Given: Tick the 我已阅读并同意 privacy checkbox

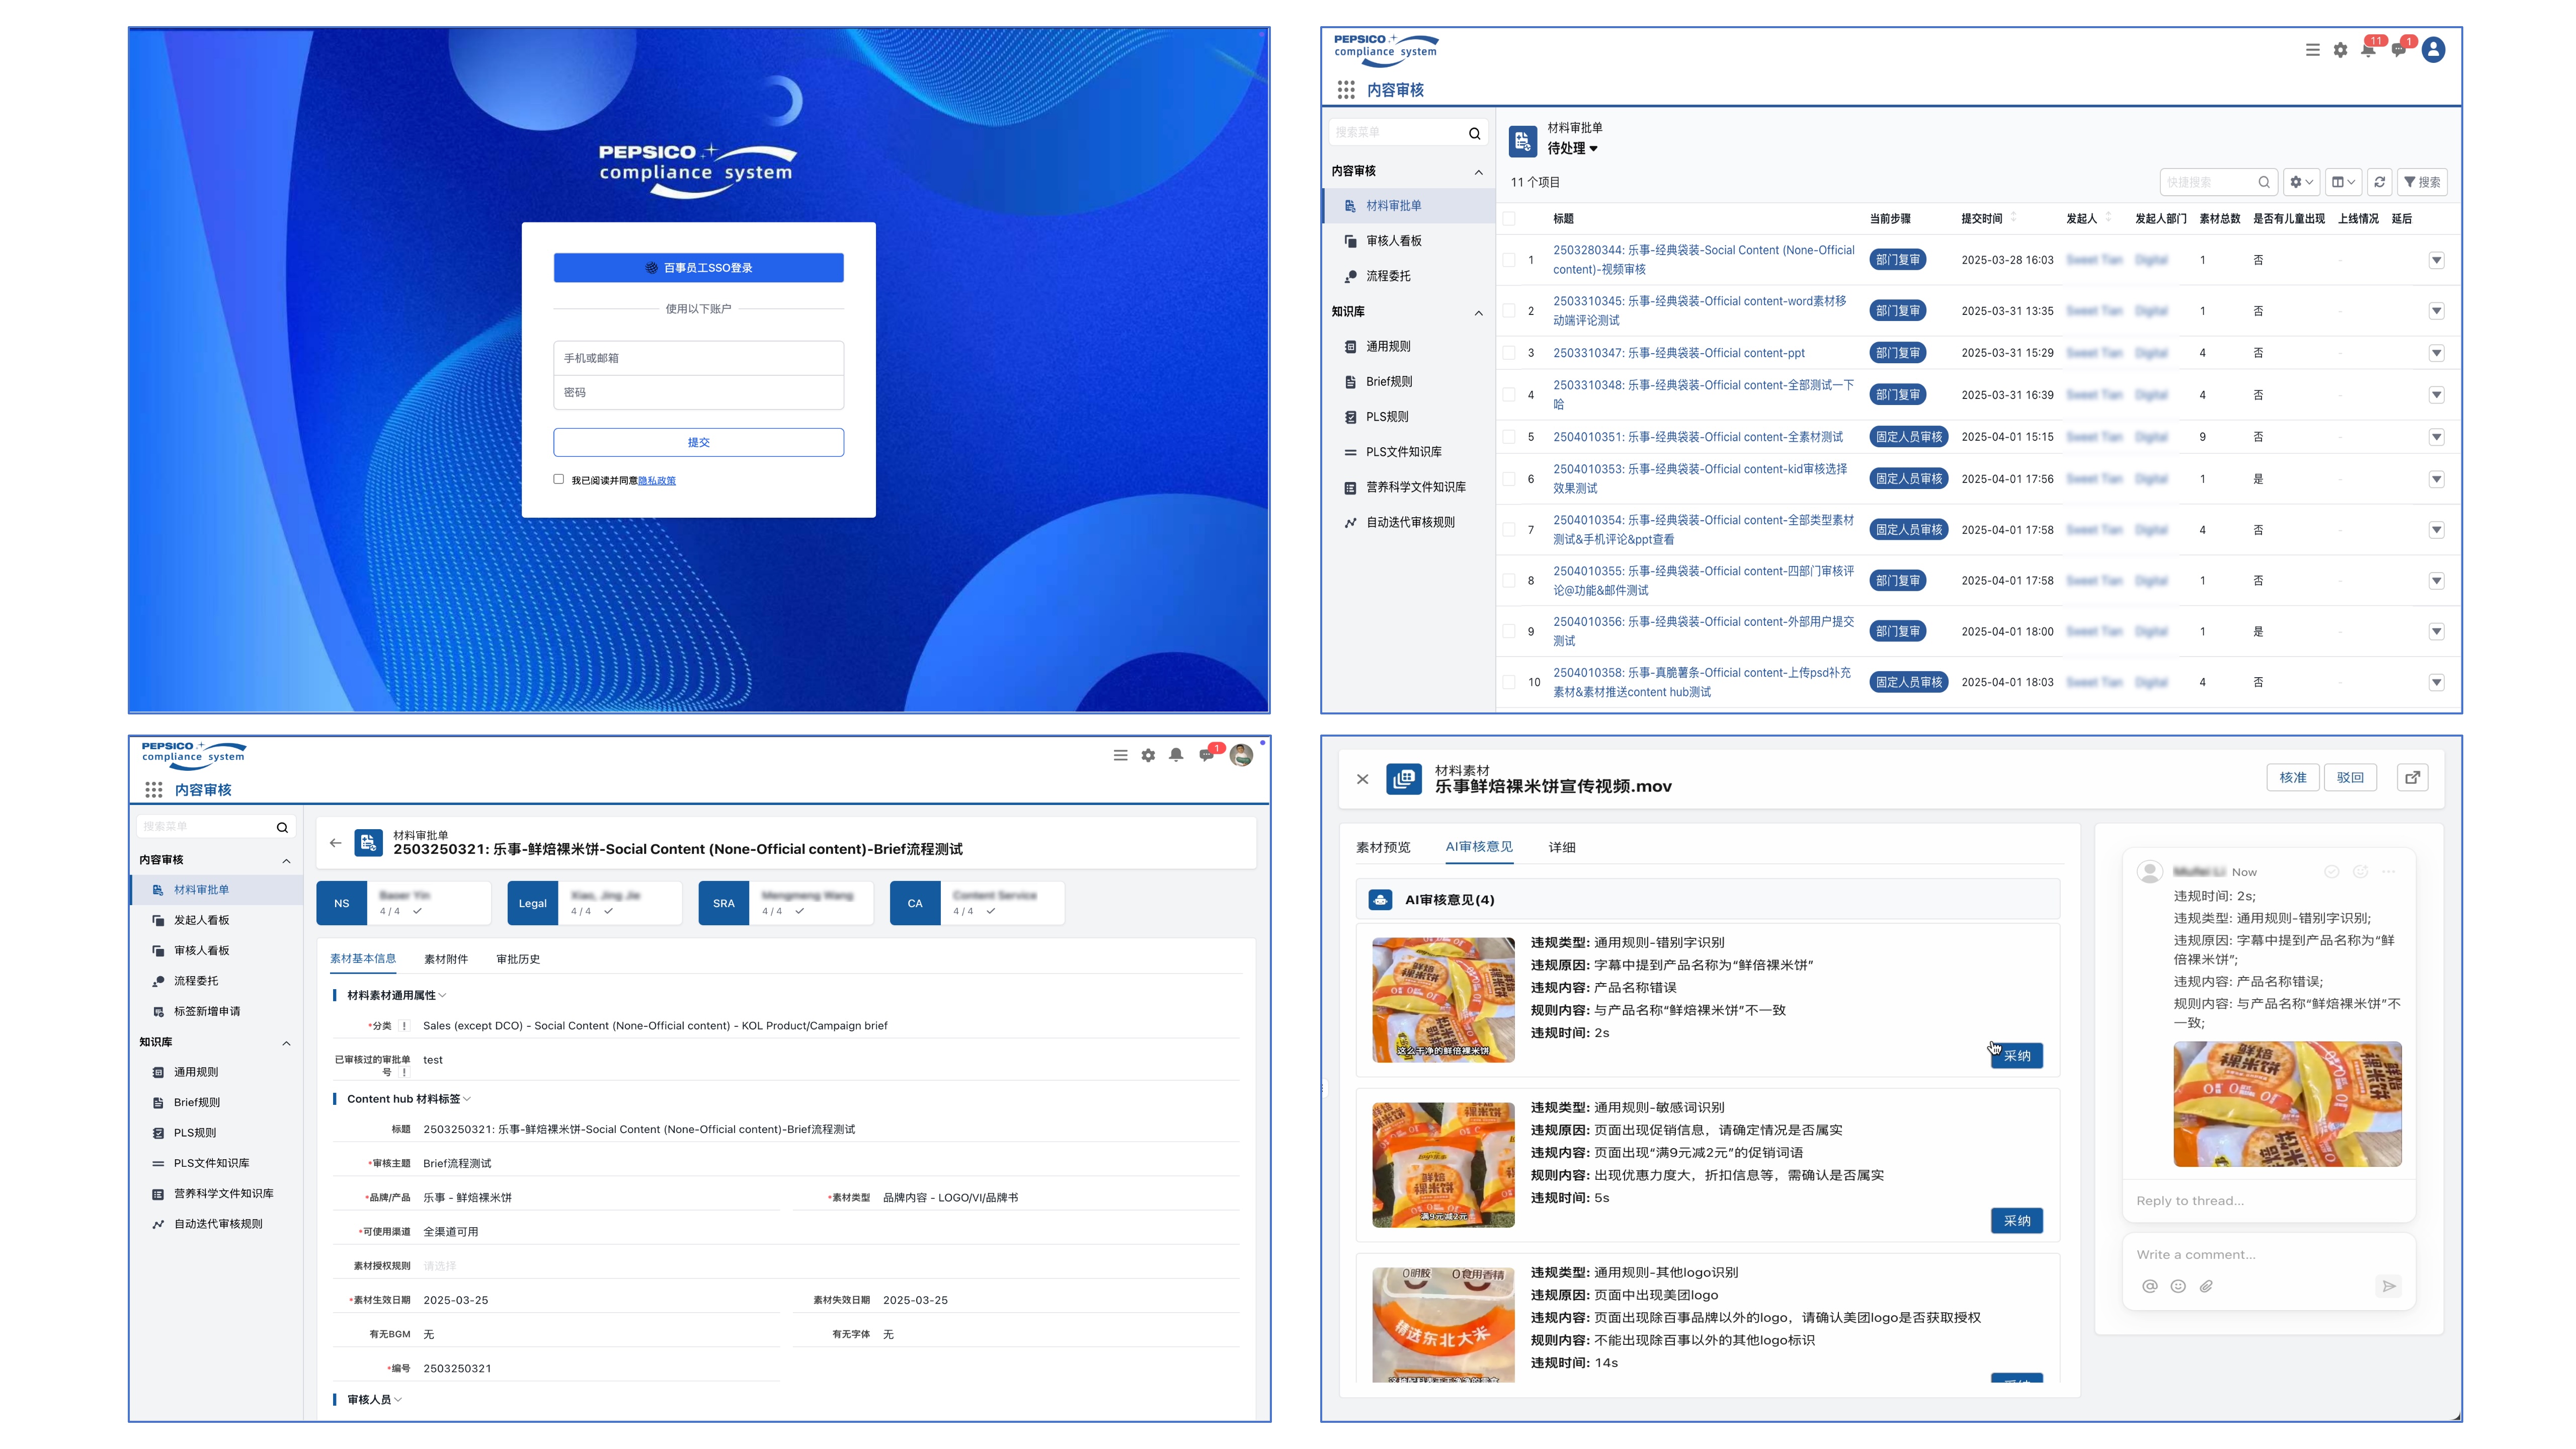Looking at the screenshot, I should click(x=559, y=479).
